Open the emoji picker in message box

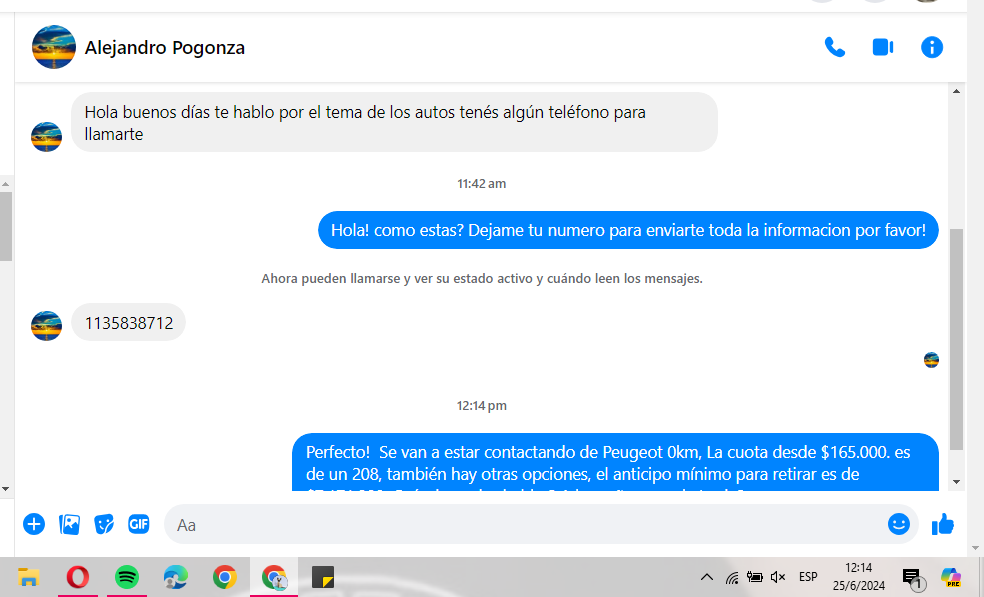tap(898, 524)
